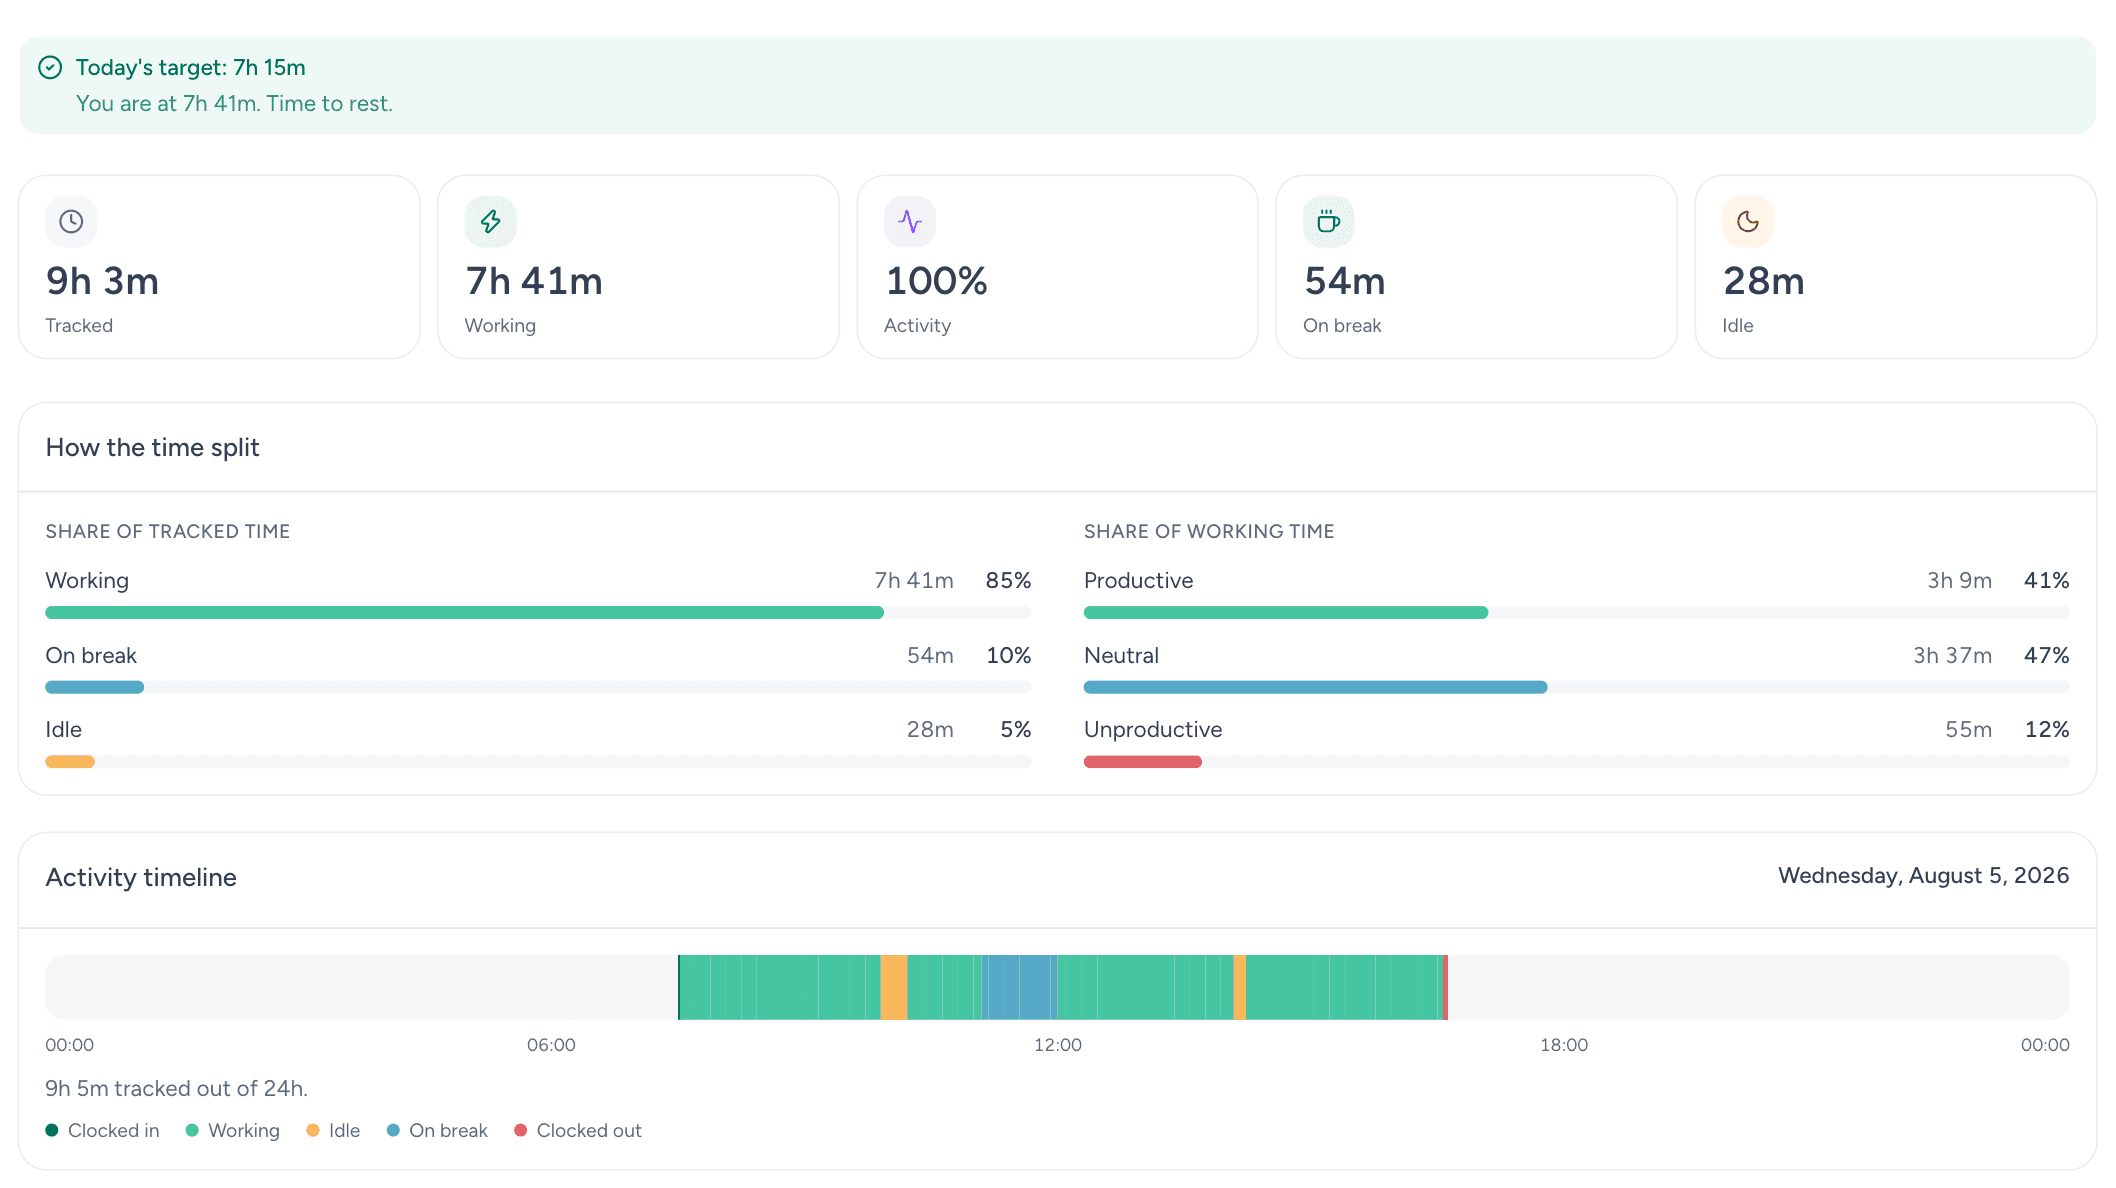Image resolution: width=2116 pixels, height=1188 pixels.
Task: Click the clock icon in the Tracked card
Action: [x=71, y=221]
